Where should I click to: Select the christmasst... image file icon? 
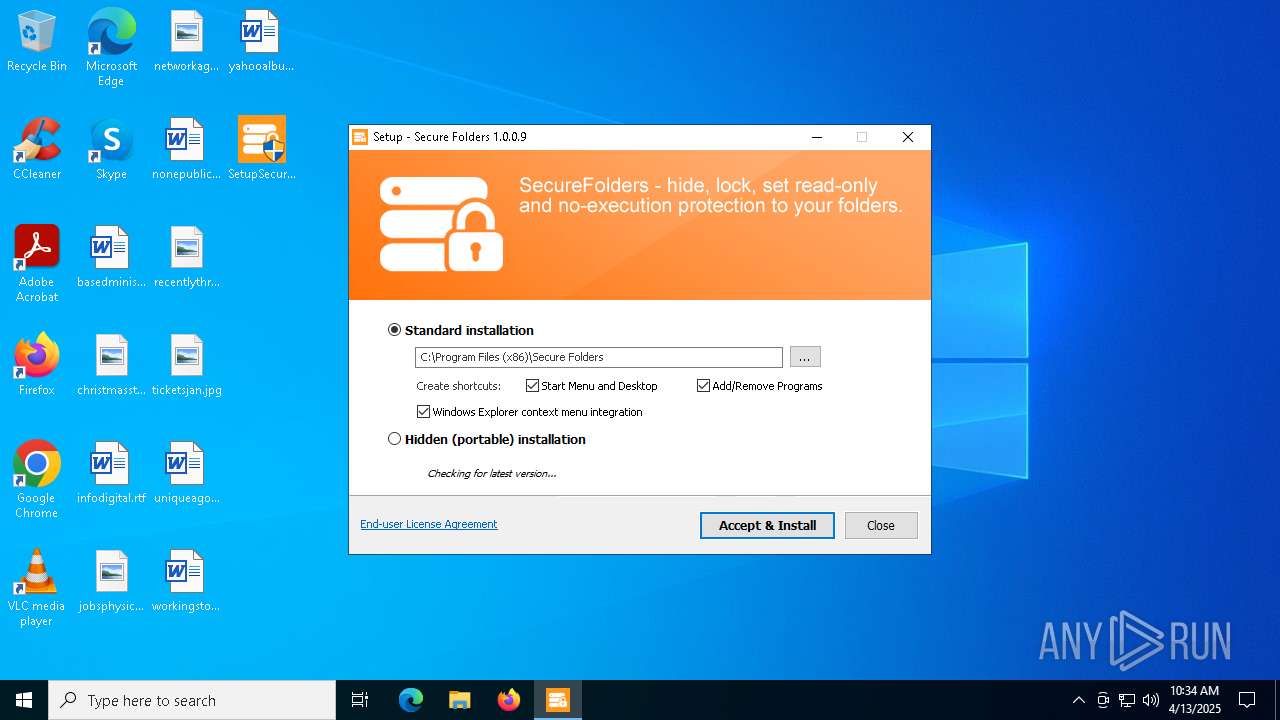111,366
